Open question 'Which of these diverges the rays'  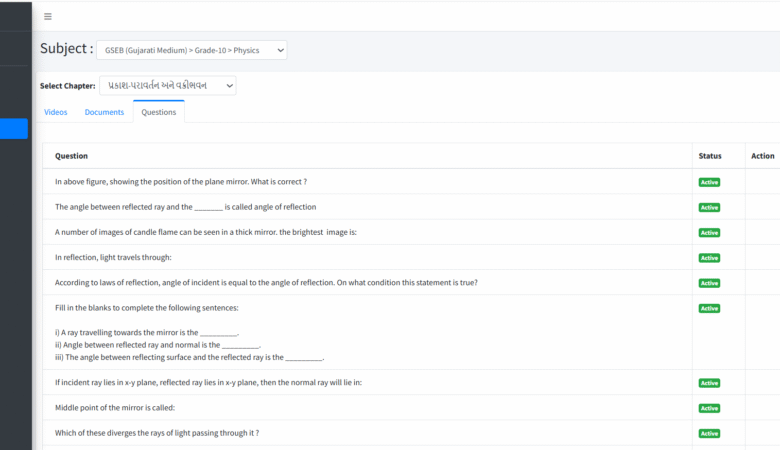(x=157, y=433)
